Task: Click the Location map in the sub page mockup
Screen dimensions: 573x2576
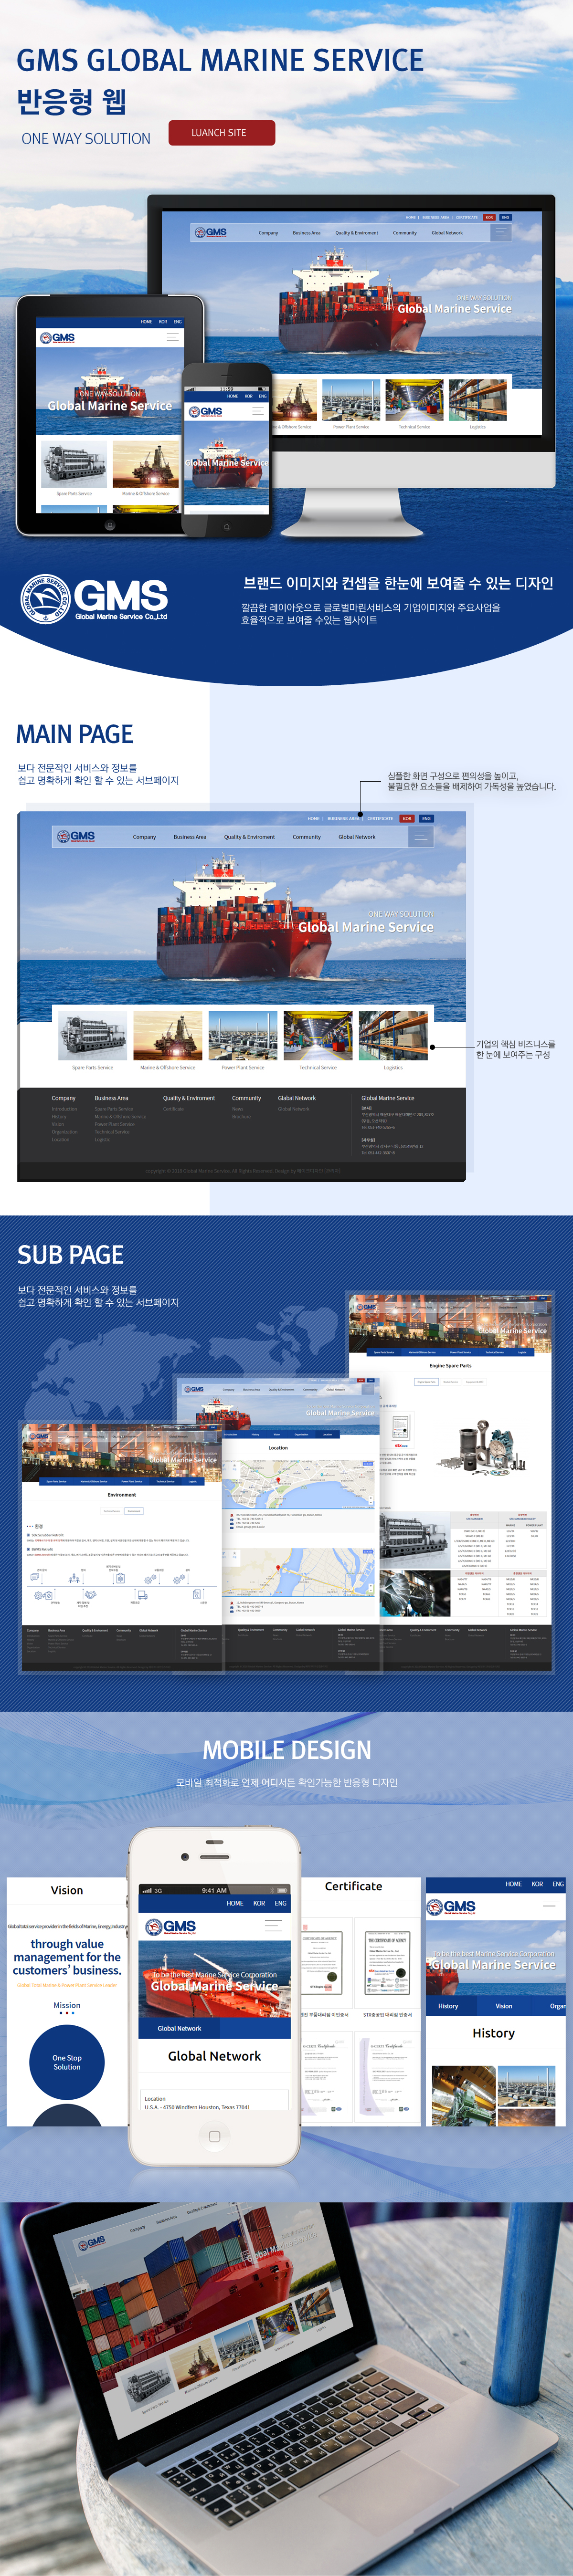Action: click(x=298, y=1485)
